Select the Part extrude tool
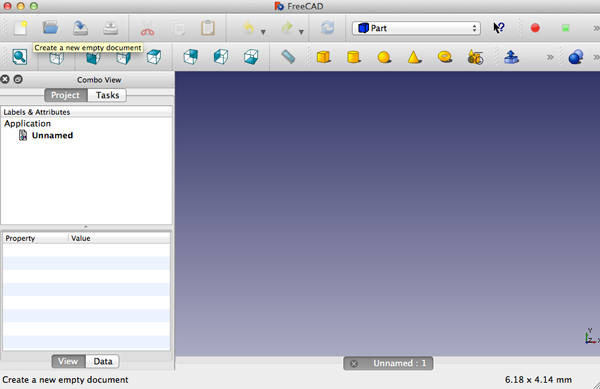 (512, 57)
